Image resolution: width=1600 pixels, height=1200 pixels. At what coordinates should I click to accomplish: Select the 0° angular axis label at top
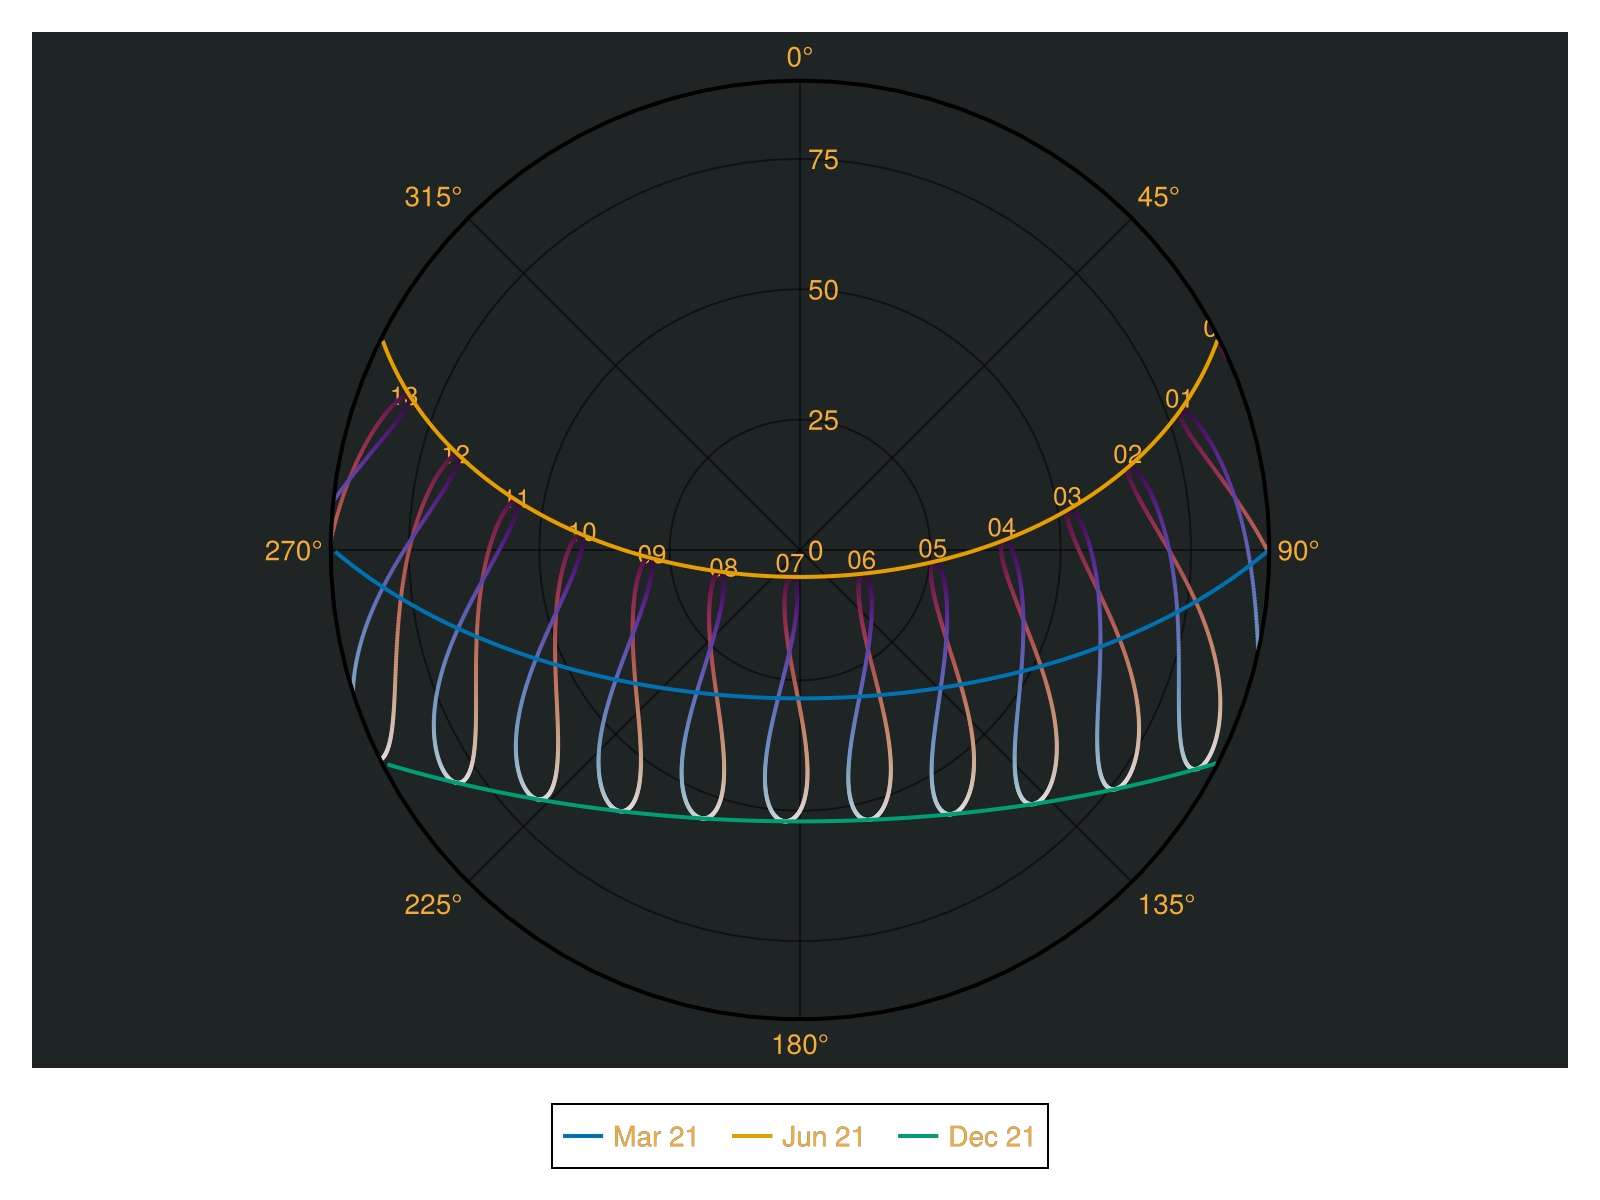click(x=800, y=58)
